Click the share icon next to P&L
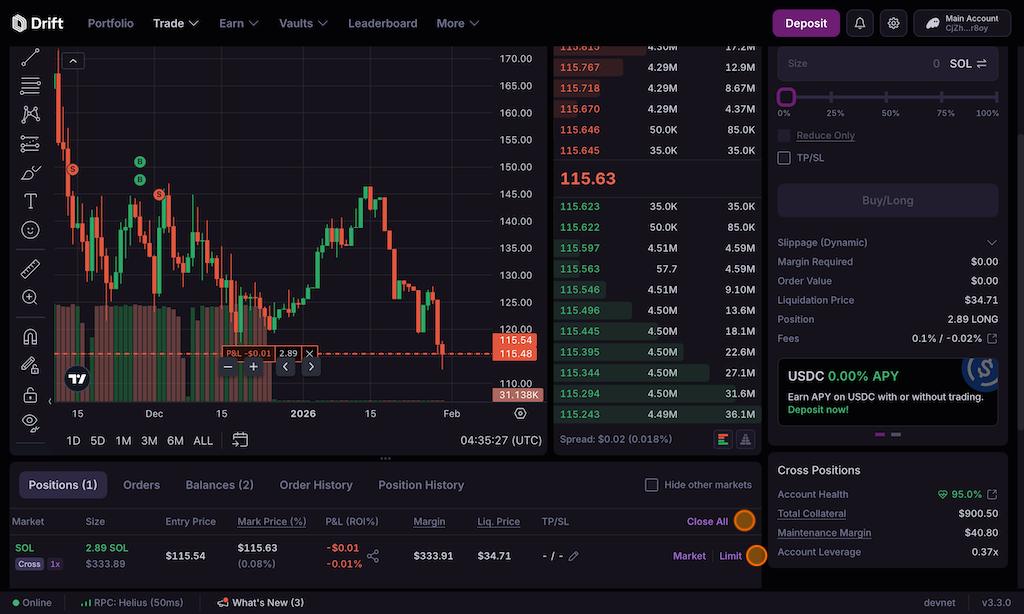The height and width of the screenshot is (614, 1024). point(373,556)
